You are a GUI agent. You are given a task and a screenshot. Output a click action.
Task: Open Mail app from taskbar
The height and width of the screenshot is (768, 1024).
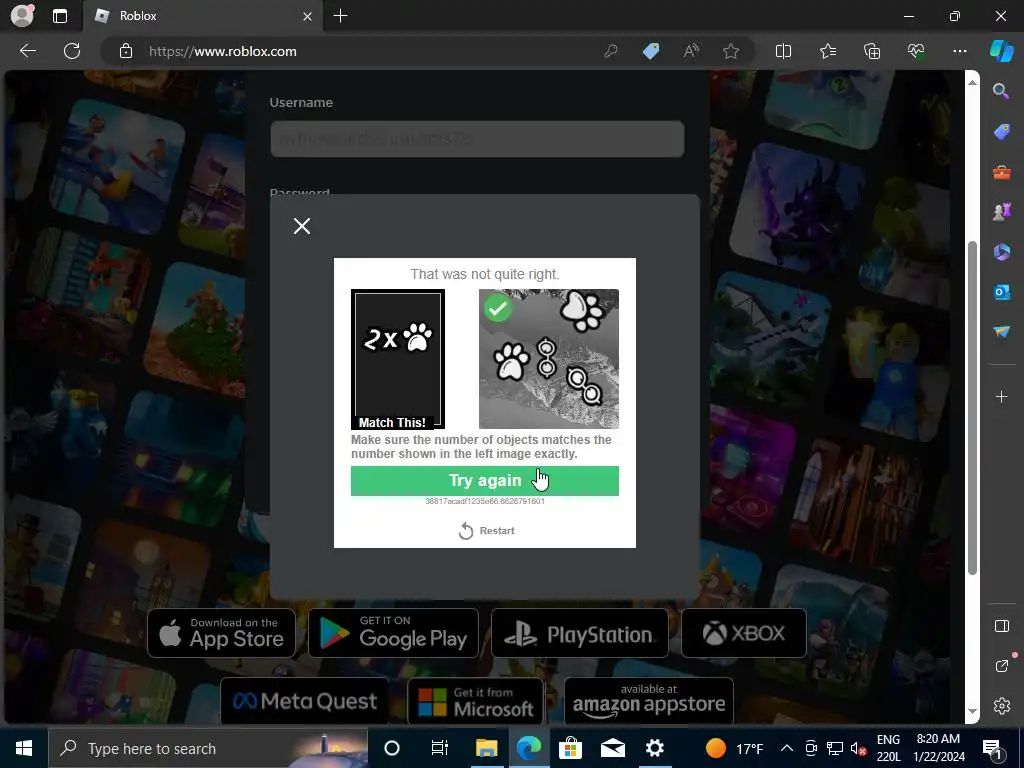coord(613,748)
